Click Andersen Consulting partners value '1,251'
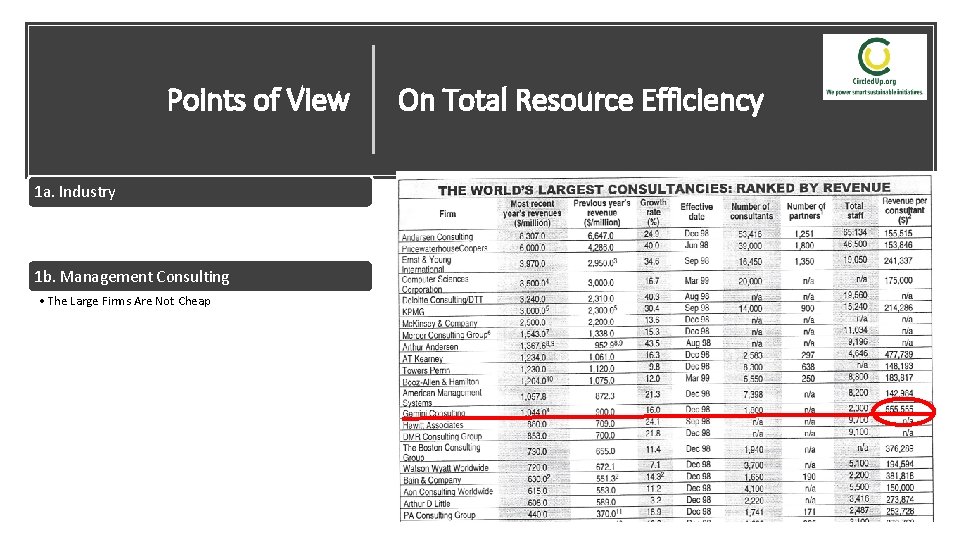Image resolution: width=960 pixels, height=540 pixels. click(x=804, y=234)
